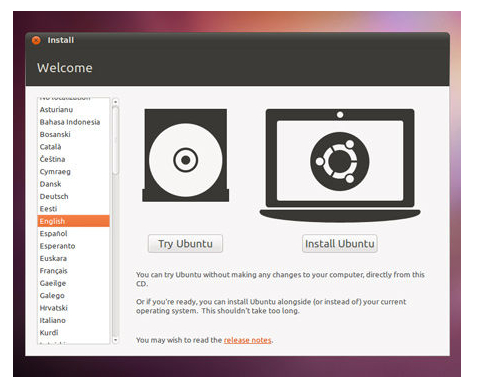Click the language list scrollbar thumb
This screenshot has height=389, width=481.
point(115,140)
